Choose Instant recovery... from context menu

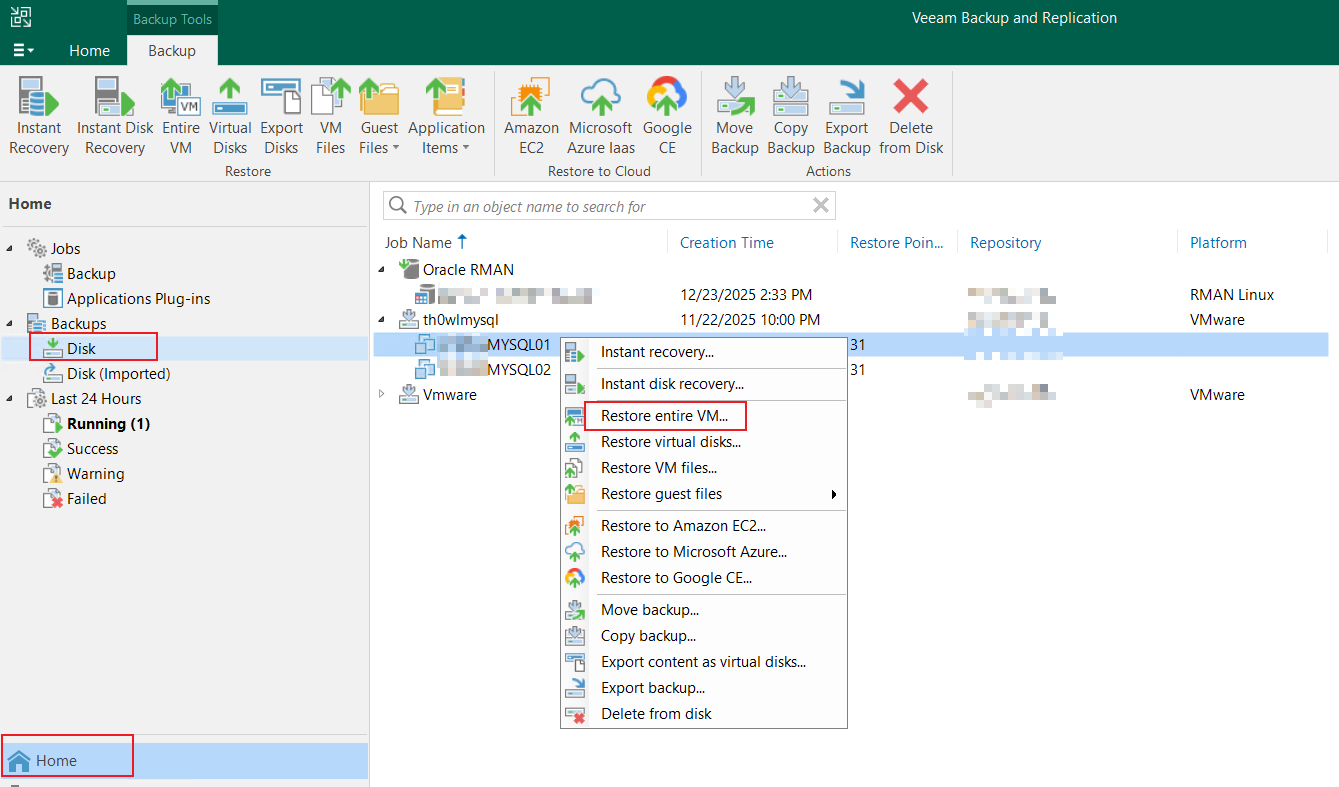coord(704,352)
